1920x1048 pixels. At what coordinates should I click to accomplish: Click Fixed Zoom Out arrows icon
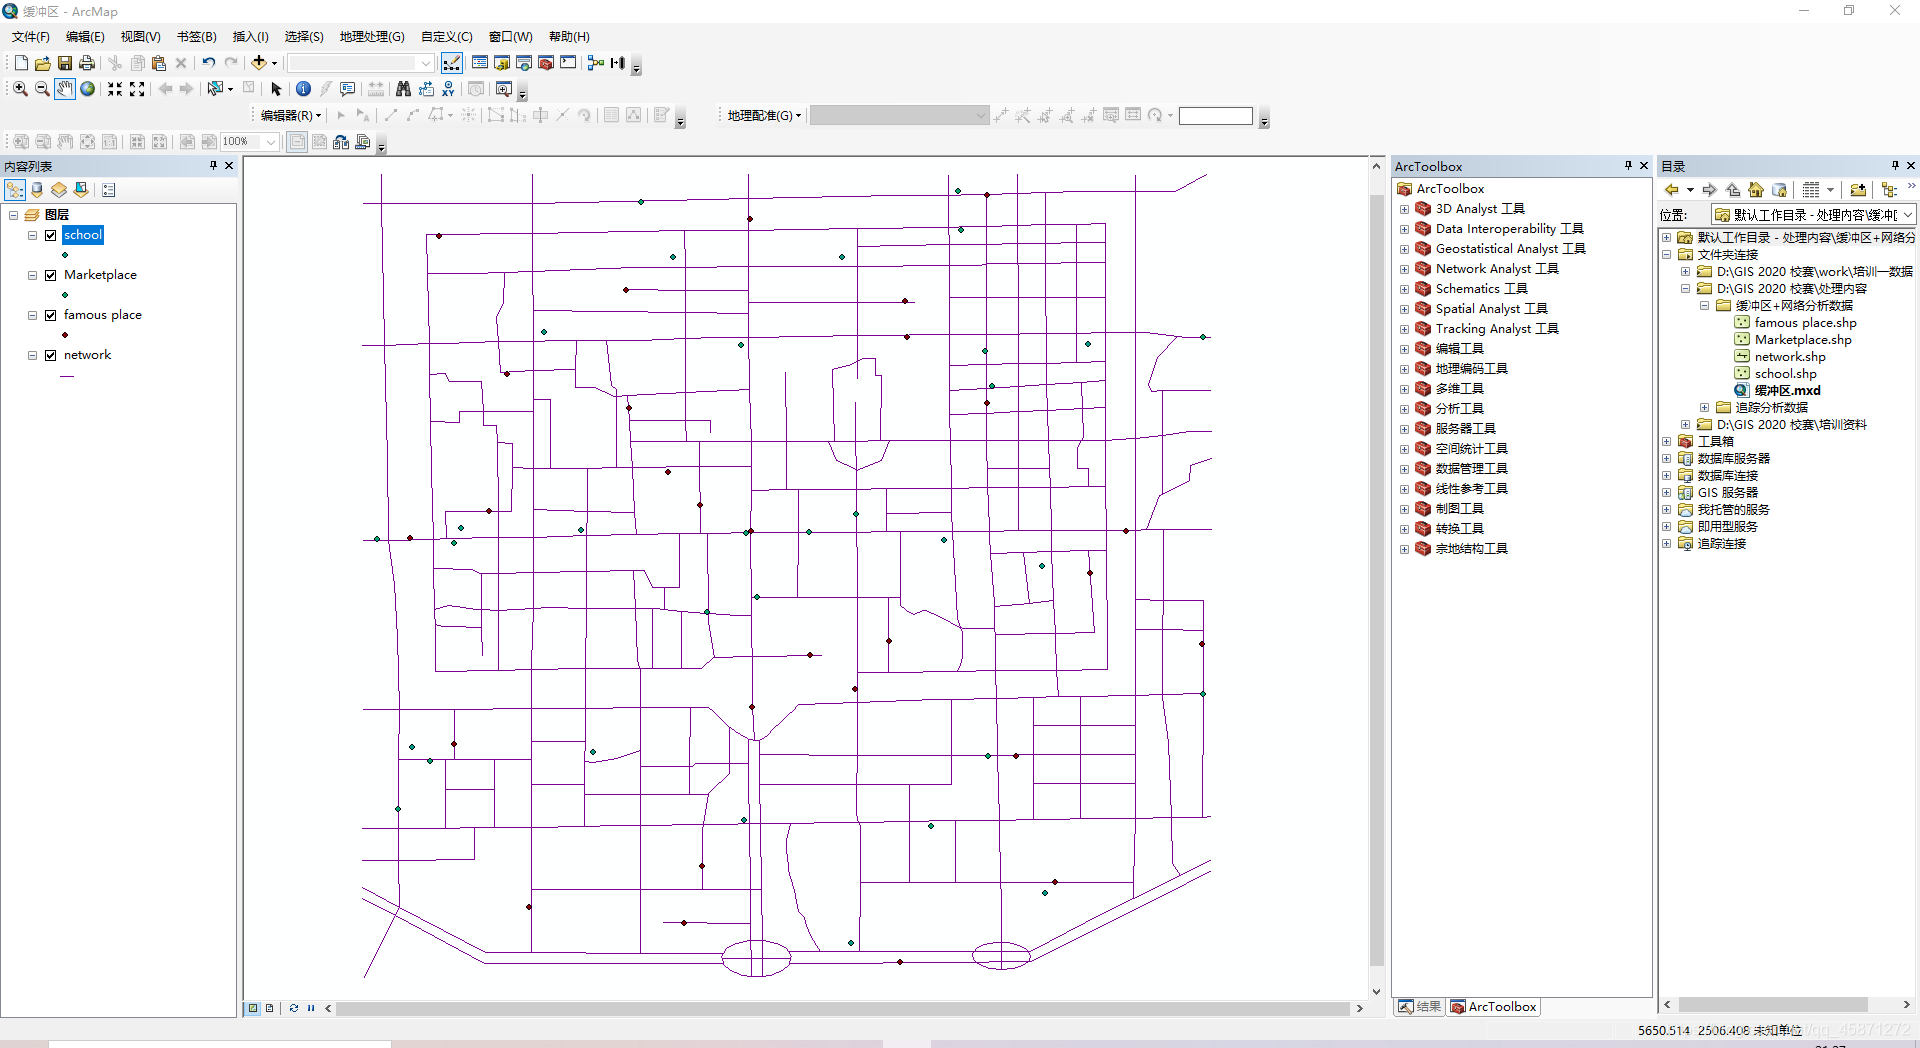pyautogui.click(x=137, y=89)
